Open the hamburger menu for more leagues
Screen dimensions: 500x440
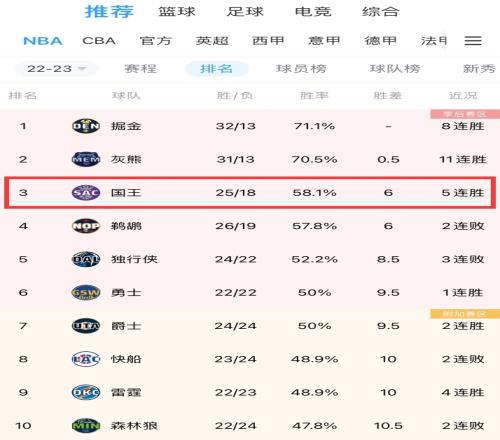[473, 41]
